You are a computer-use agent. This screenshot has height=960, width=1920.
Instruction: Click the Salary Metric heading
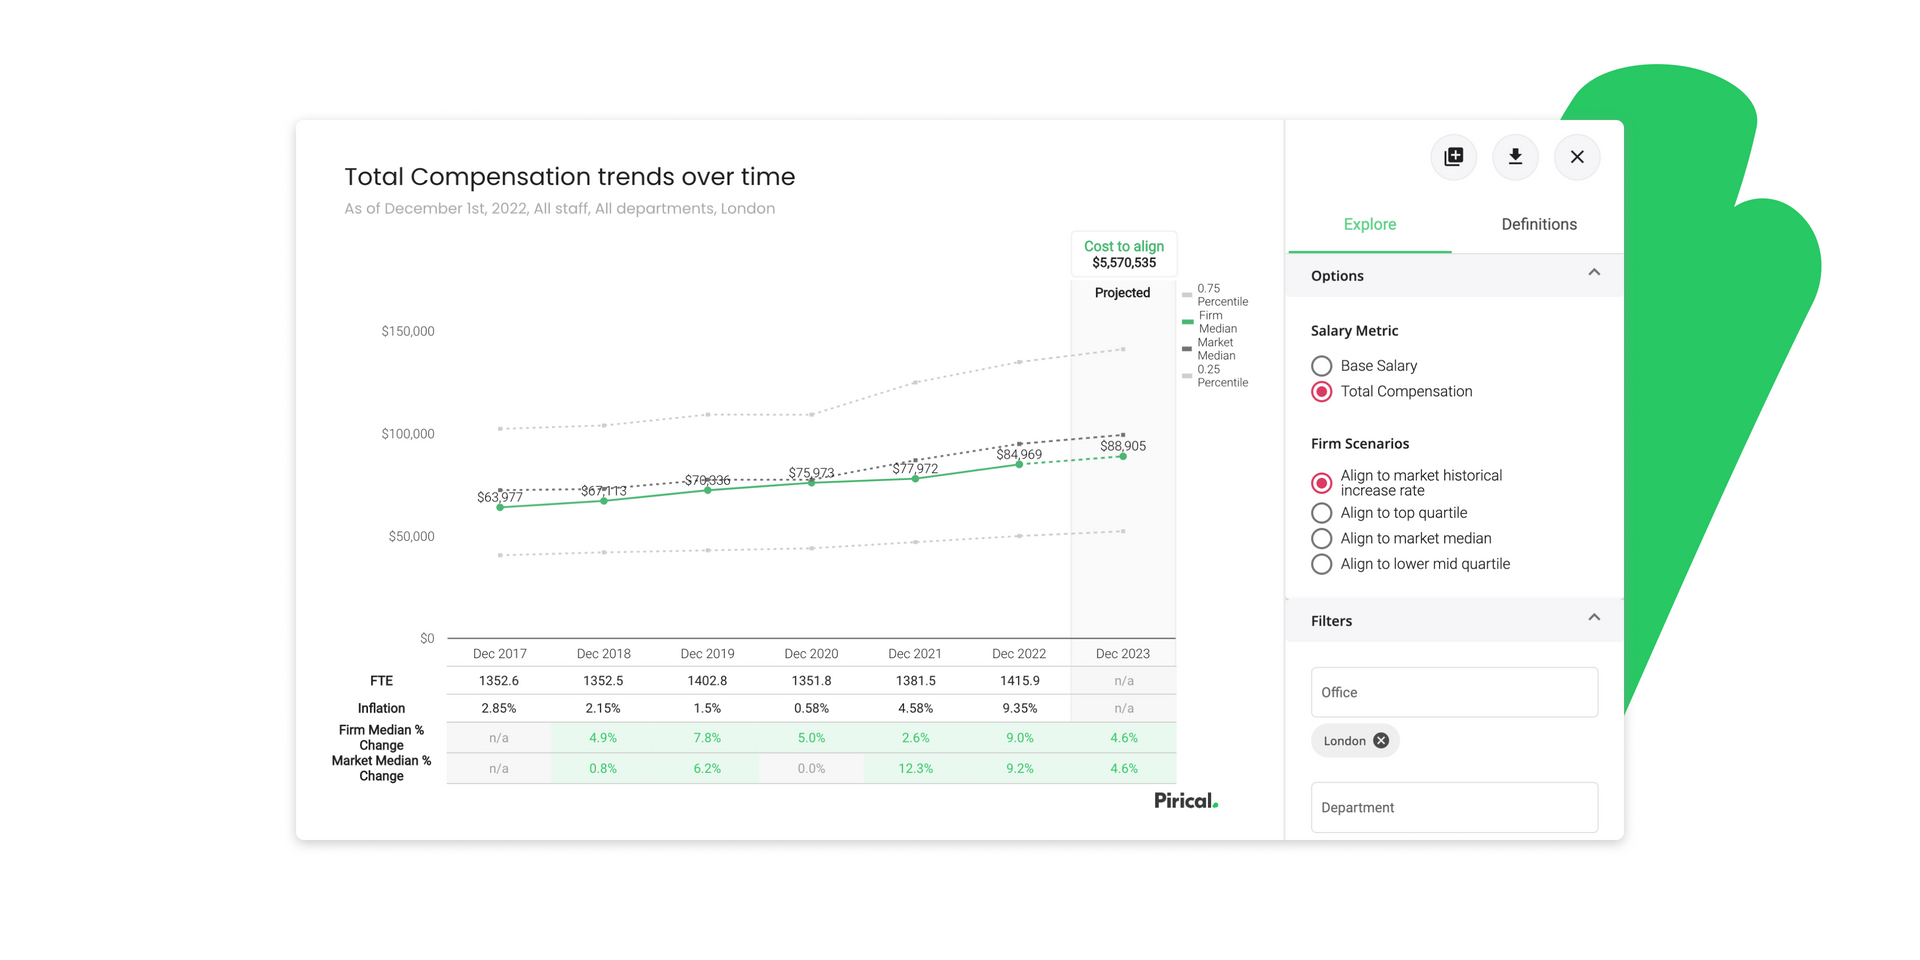[1354, 331]
